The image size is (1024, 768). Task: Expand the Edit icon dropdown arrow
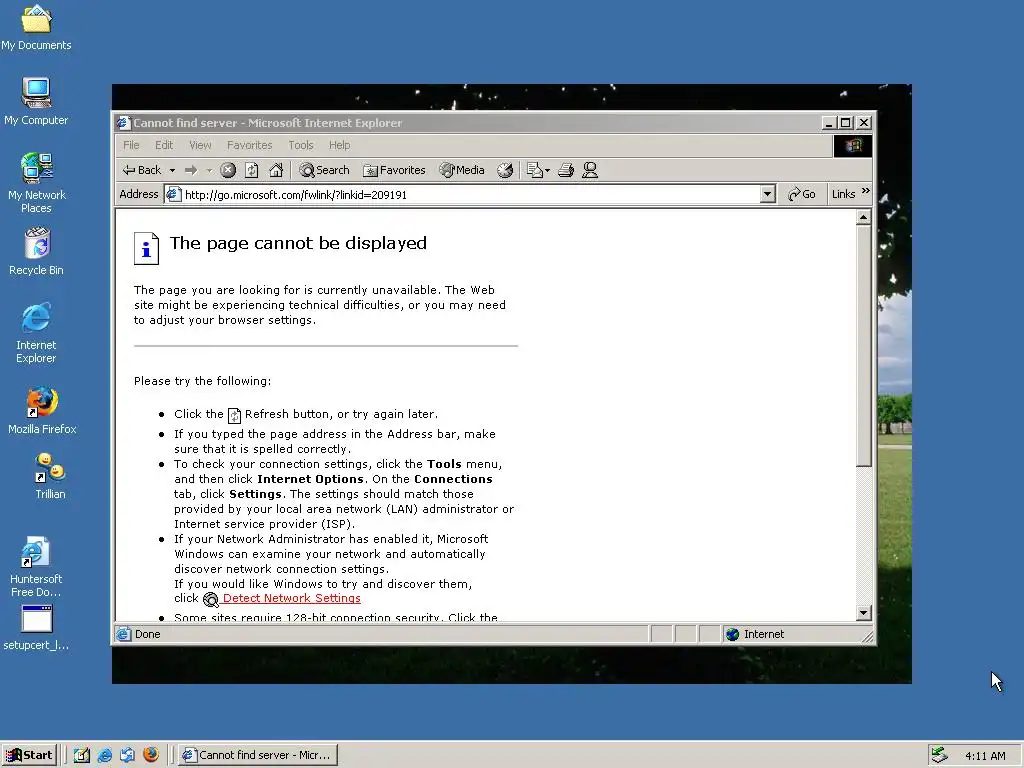(x=547, y=170)
